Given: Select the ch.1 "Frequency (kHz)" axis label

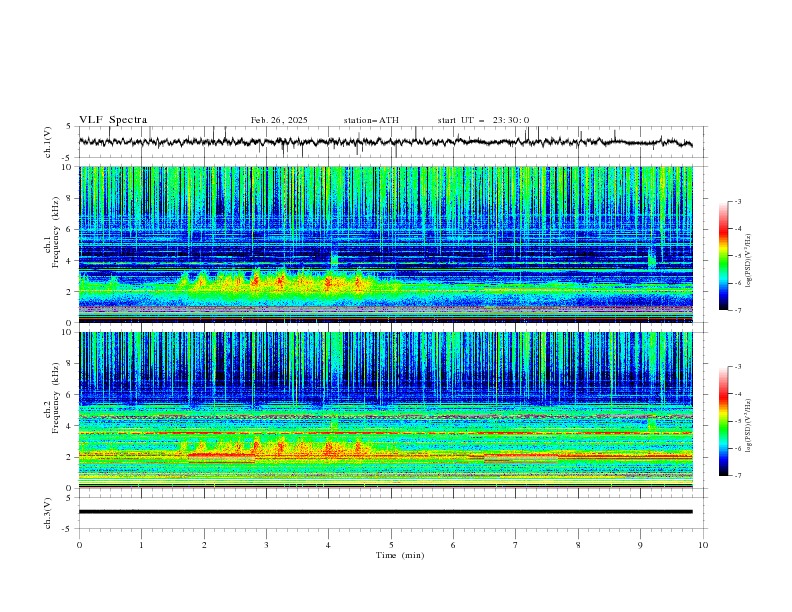Looking at the screenshot, I should 56,233.
